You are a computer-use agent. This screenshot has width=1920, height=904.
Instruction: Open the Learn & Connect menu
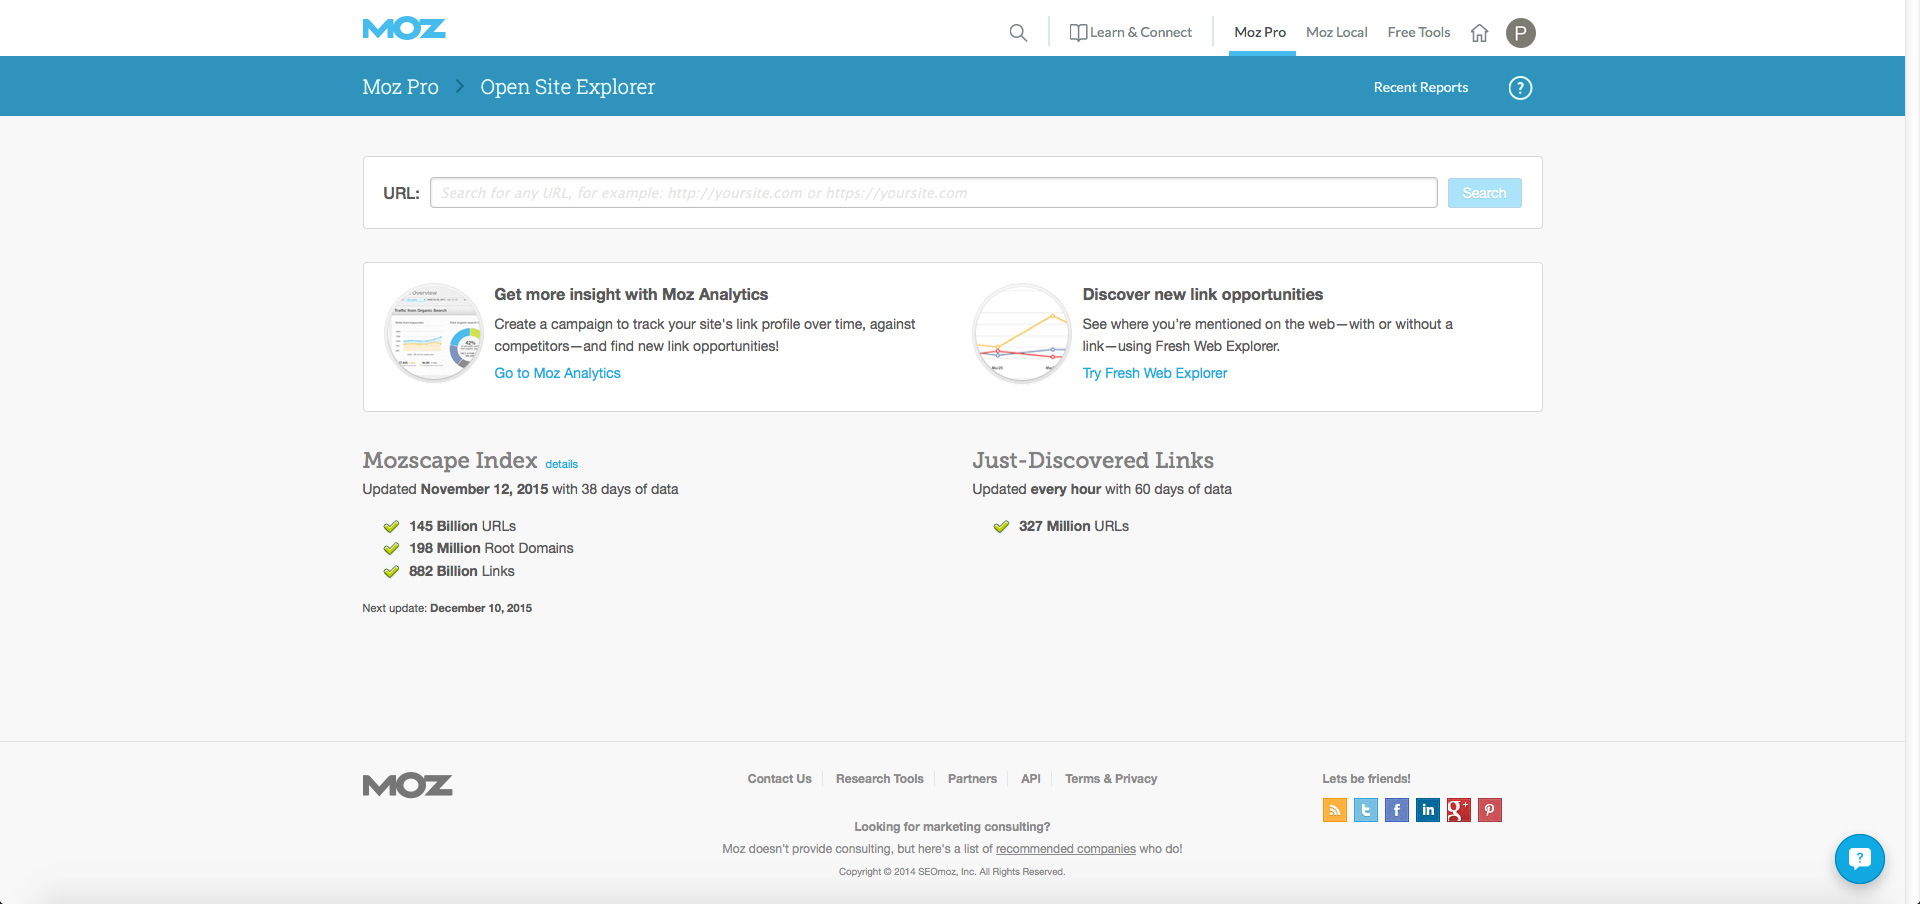1131,33
